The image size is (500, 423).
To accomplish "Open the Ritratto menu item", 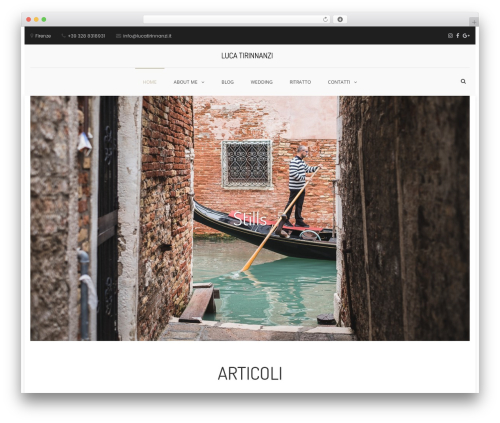I will tap(300, 82).
